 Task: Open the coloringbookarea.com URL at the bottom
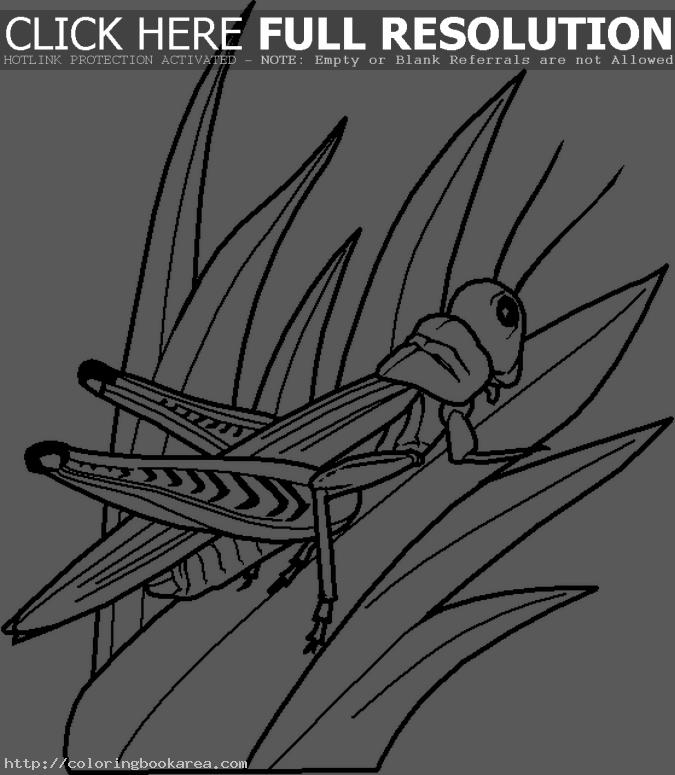point(124,764)
